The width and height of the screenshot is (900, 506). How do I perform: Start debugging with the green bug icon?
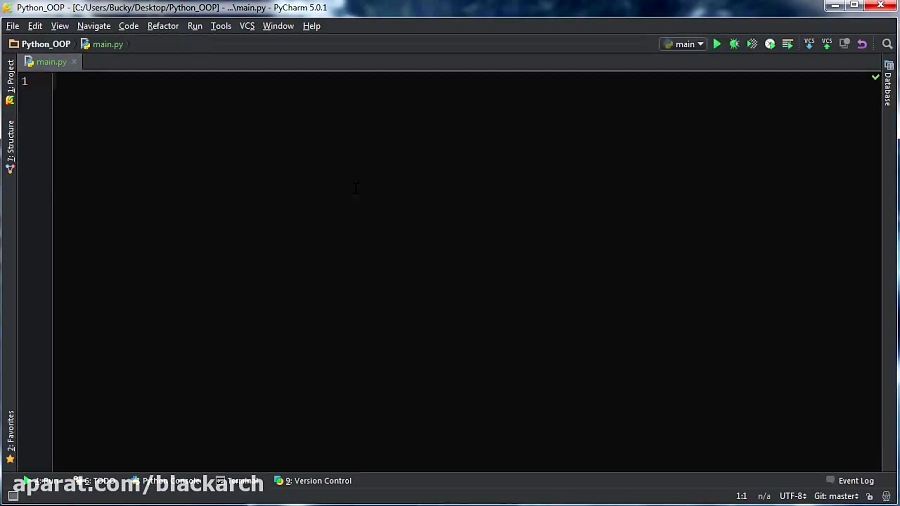(x=734, y=44)
